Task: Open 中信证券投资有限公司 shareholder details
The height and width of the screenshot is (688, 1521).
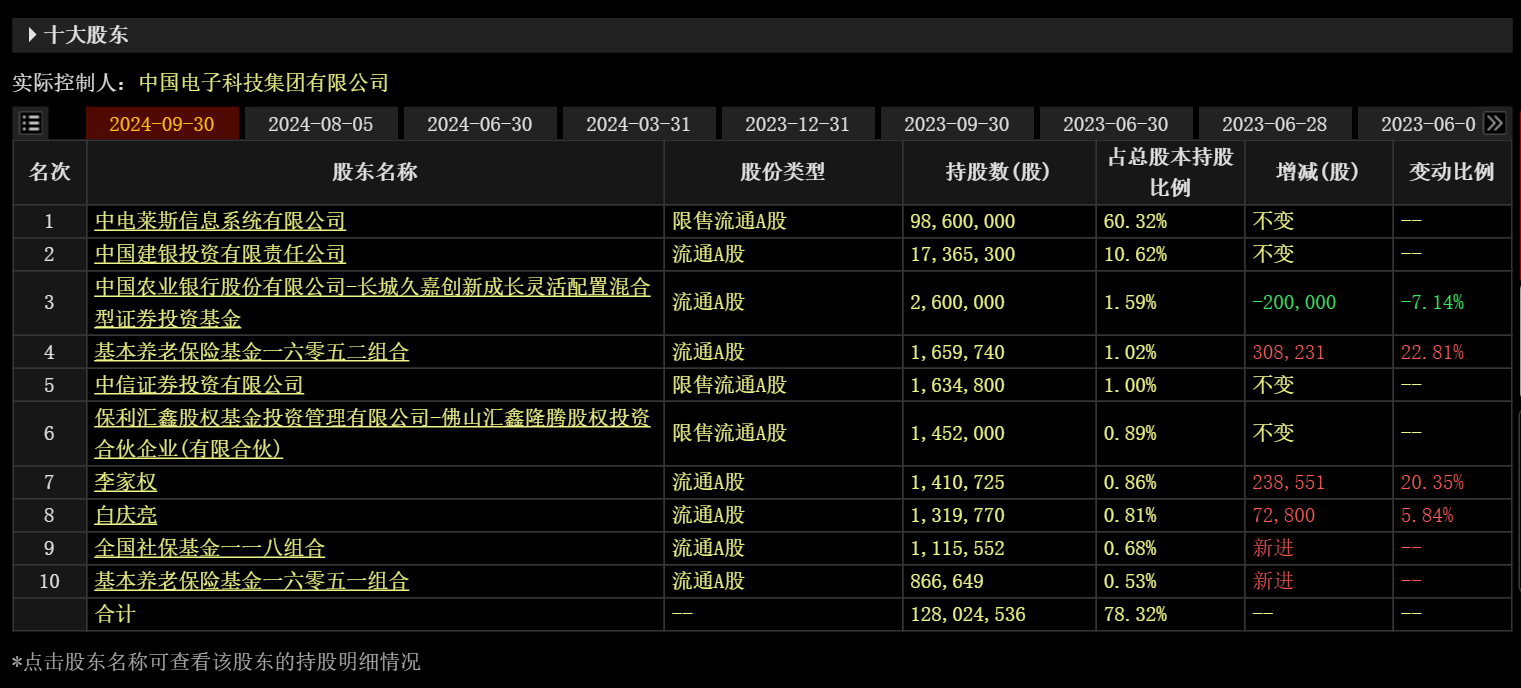Action: click(199, 385)
